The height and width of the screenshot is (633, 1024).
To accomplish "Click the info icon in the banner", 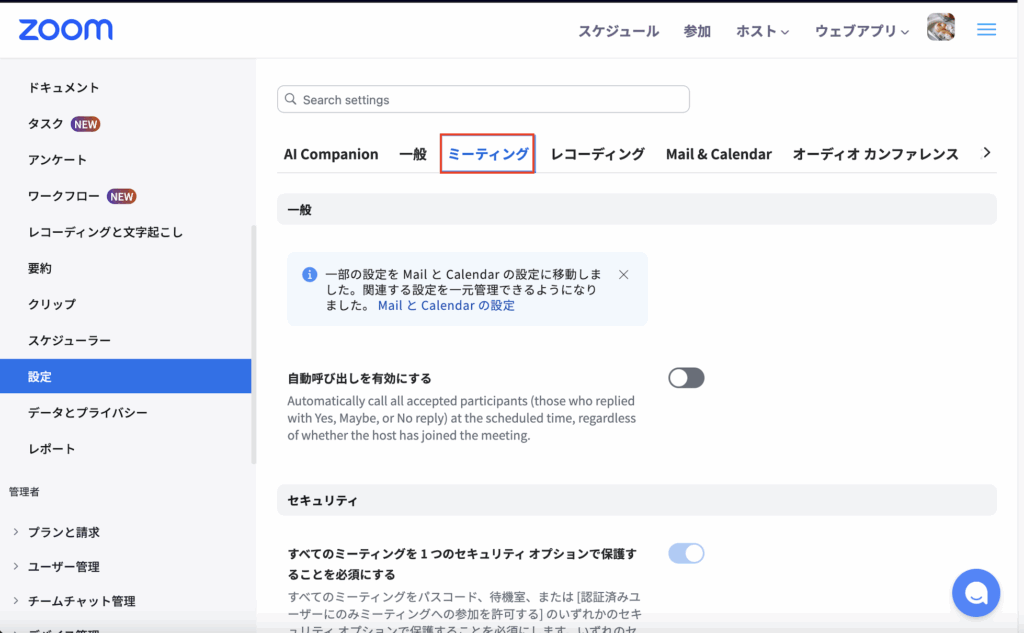I will pyautogui.click(x=310, y=274).
